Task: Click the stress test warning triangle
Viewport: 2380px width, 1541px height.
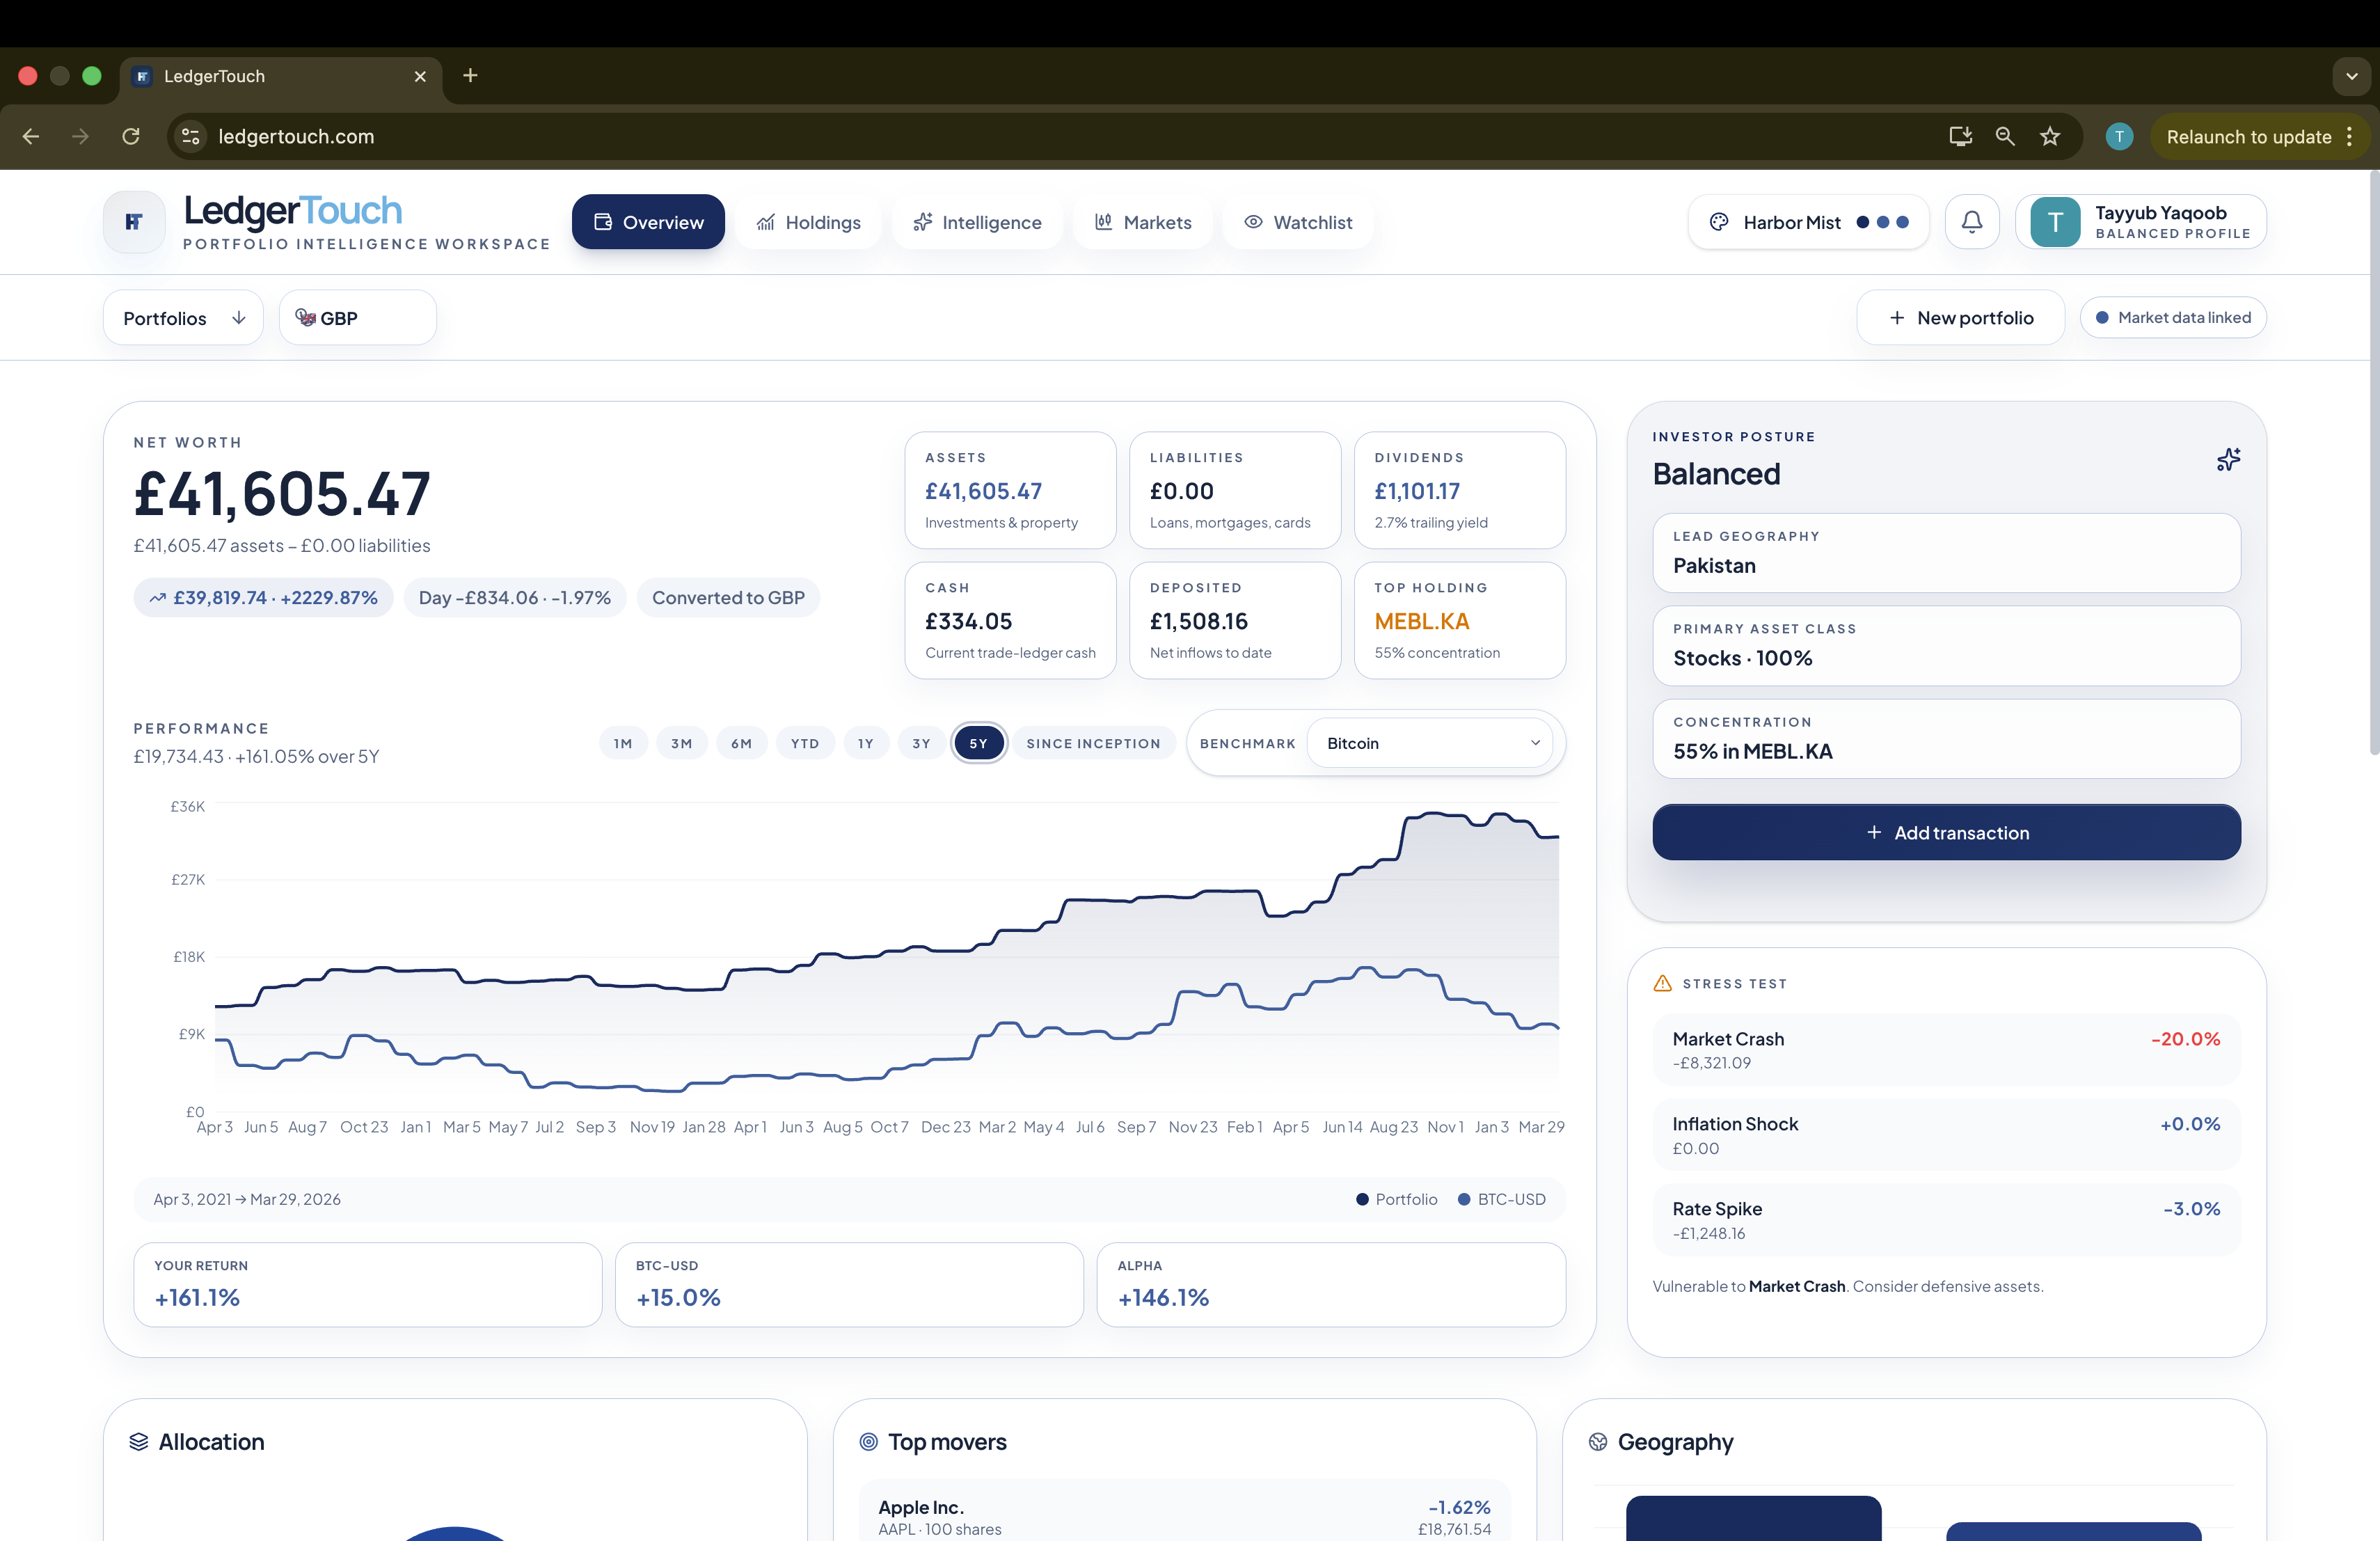Action: pos(1662,983)
